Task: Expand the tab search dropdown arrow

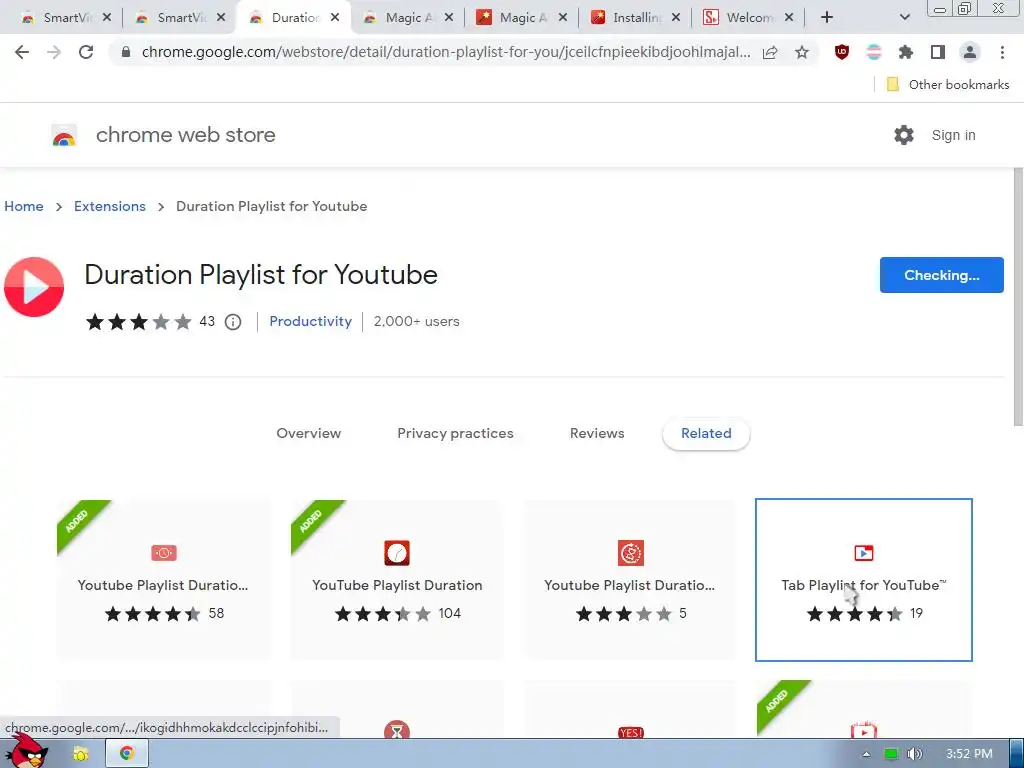Action: tap(904, 17)
